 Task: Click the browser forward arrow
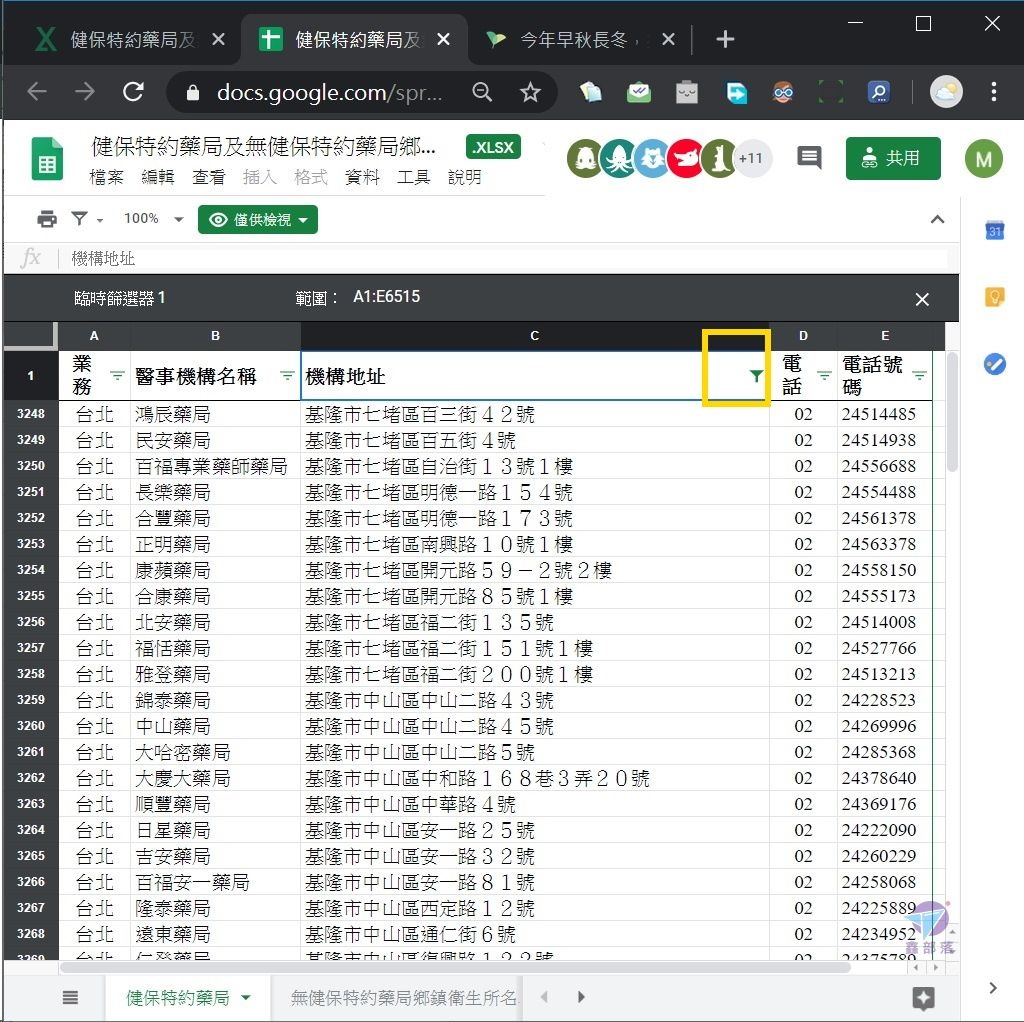[x=85, y=92]
